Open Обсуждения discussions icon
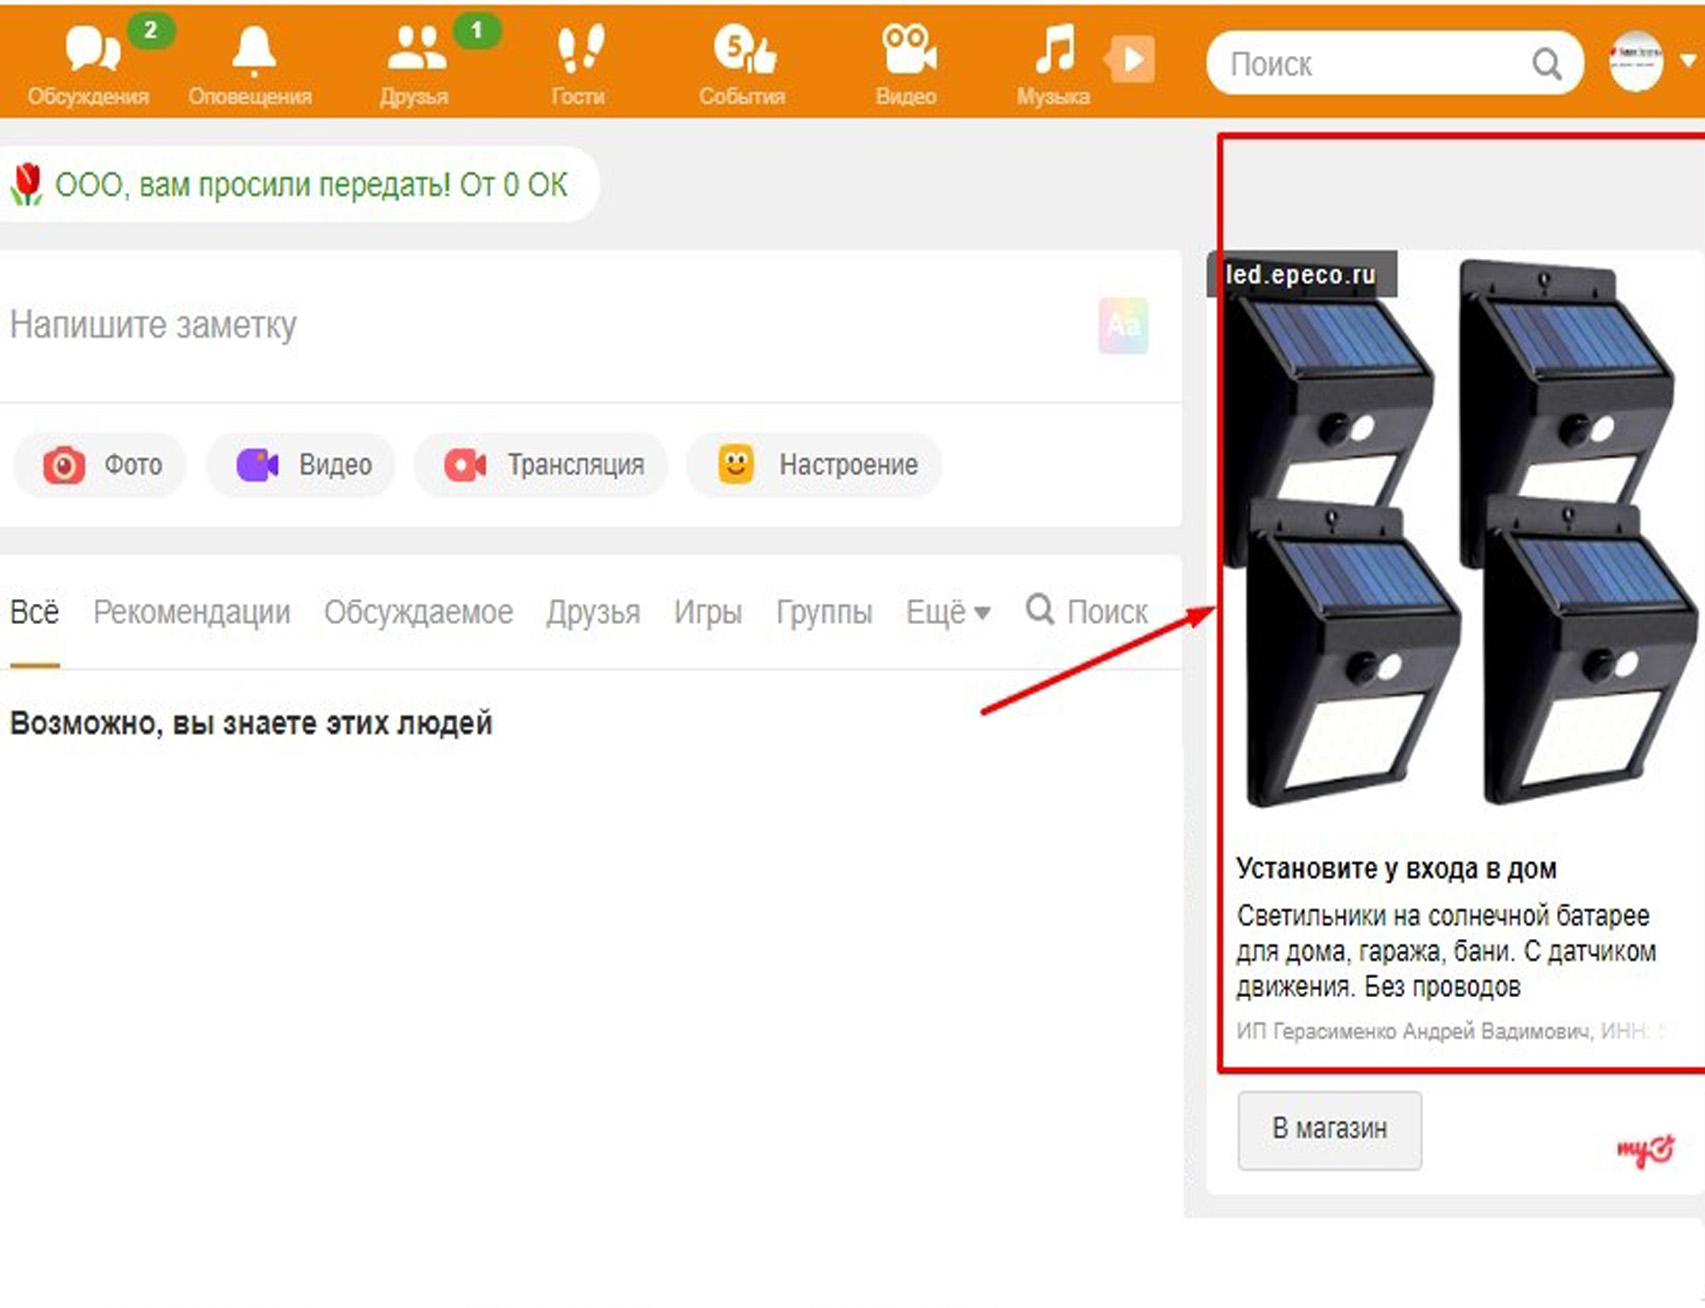 click(x=90, y=52)
